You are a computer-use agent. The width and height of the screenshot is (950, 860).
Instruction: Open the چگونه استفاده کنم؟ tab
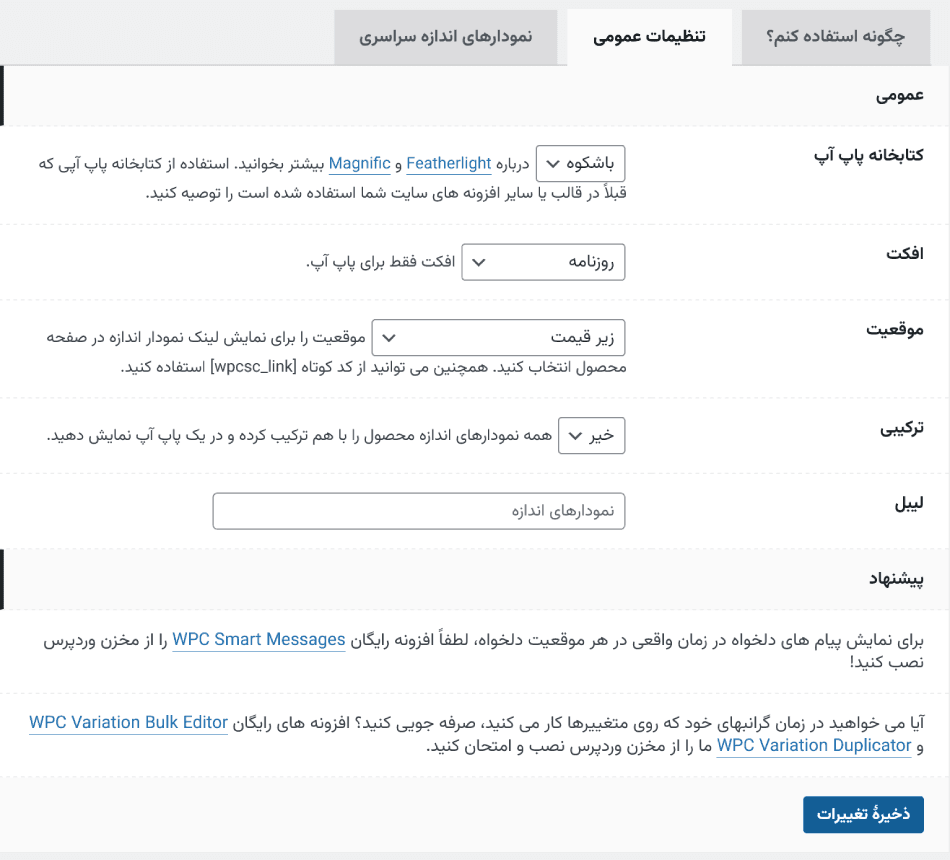(x=835, y=37)
